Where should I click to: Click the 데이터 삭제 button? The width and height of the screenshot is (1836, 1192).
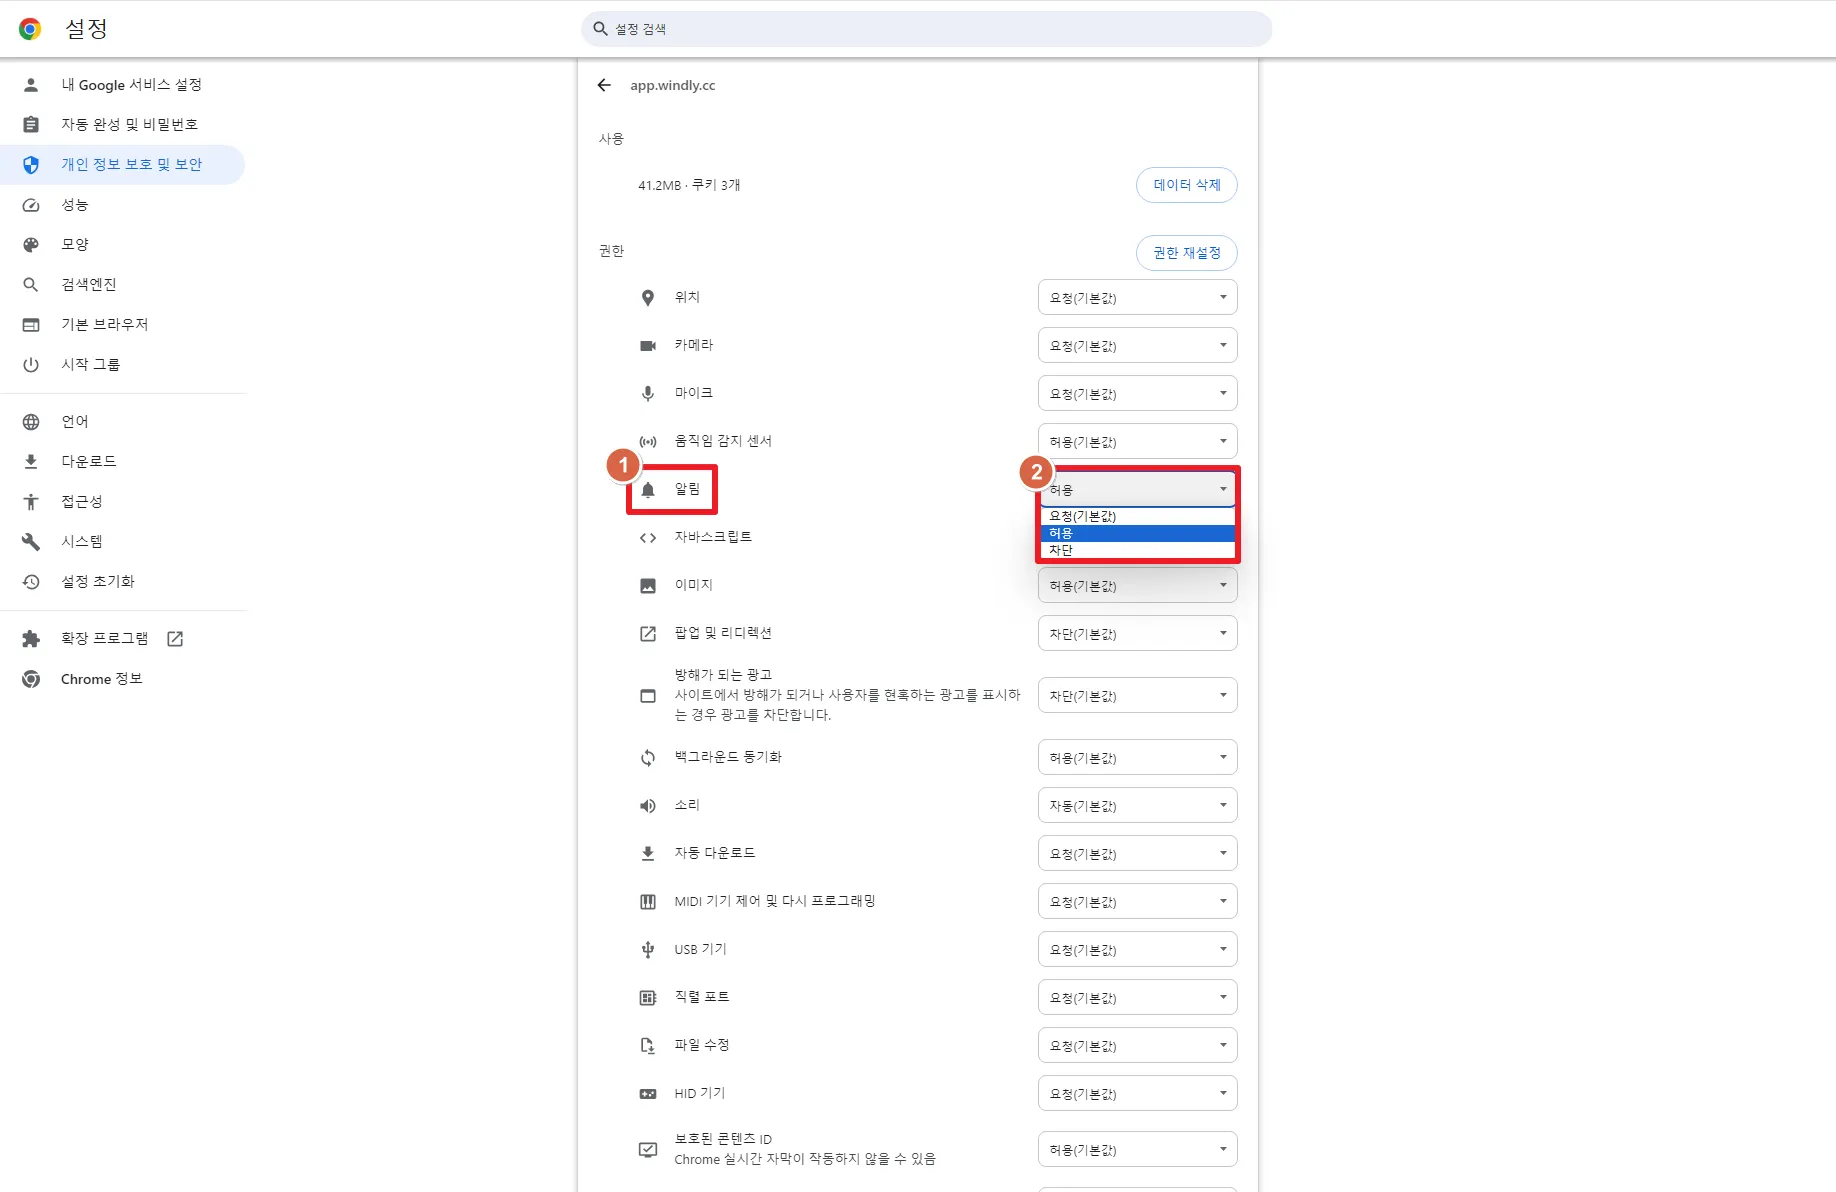[x=1186, y=185]
